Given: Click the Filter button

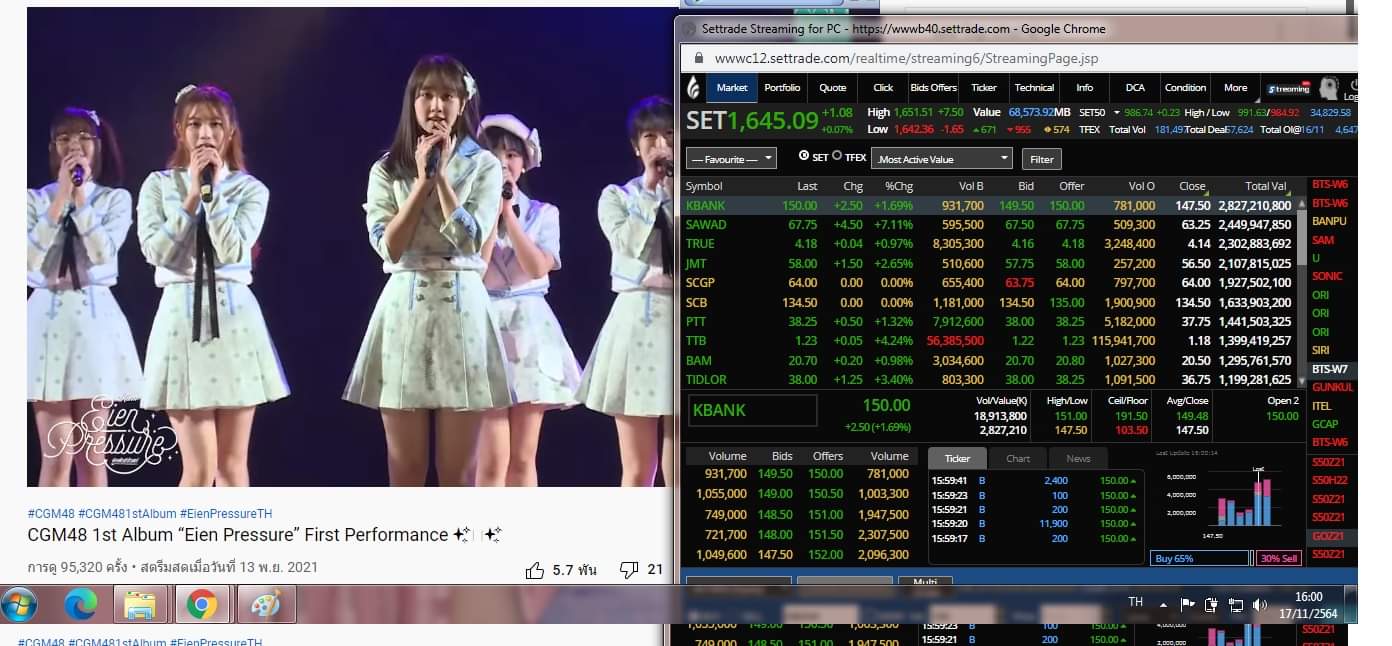Looking at the screenshot, I should [1041, 159].
